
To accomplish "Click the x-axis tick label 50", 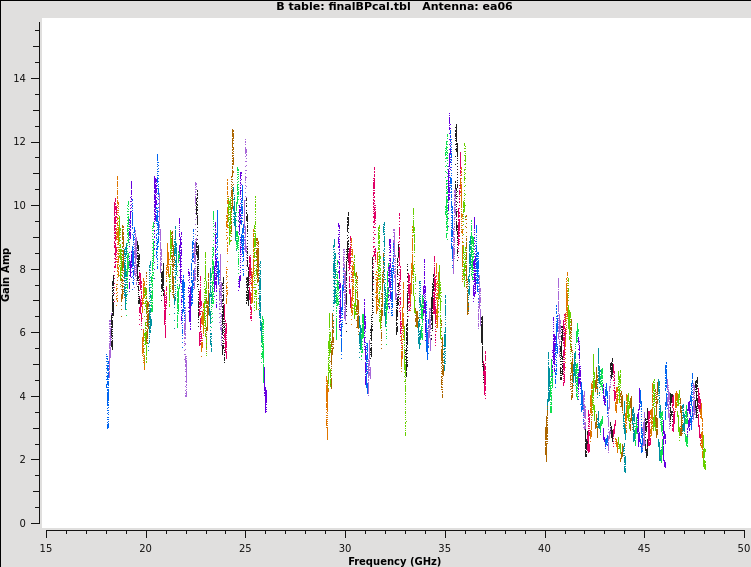I will click(x=743, y=548).
